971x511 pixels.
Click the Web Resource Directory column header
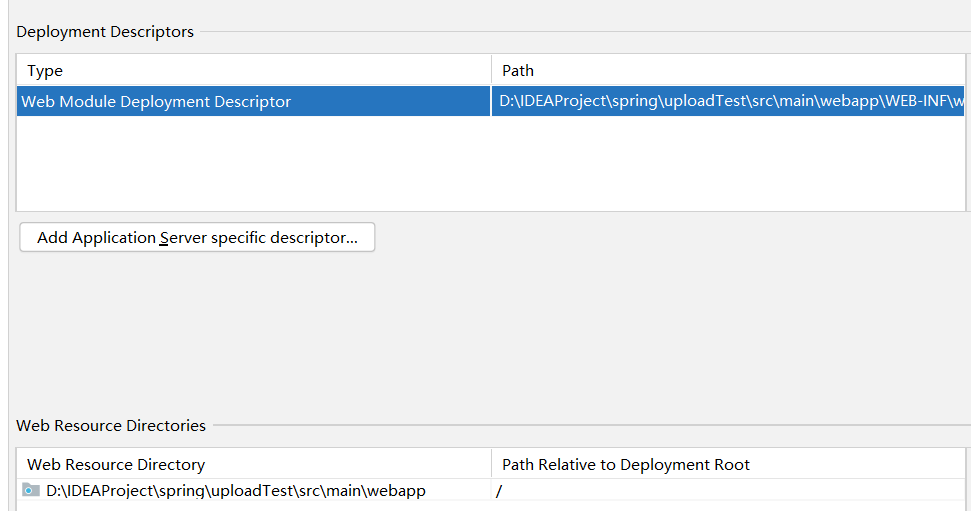(116, 465)
